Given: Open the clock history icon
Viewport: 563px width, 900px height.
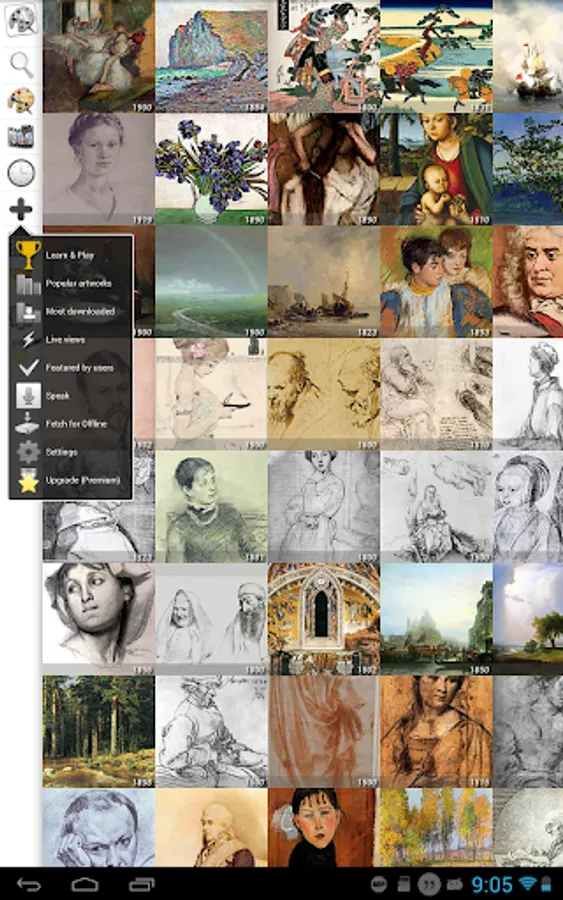Looking at the screenshot, I should pos(21,173).
